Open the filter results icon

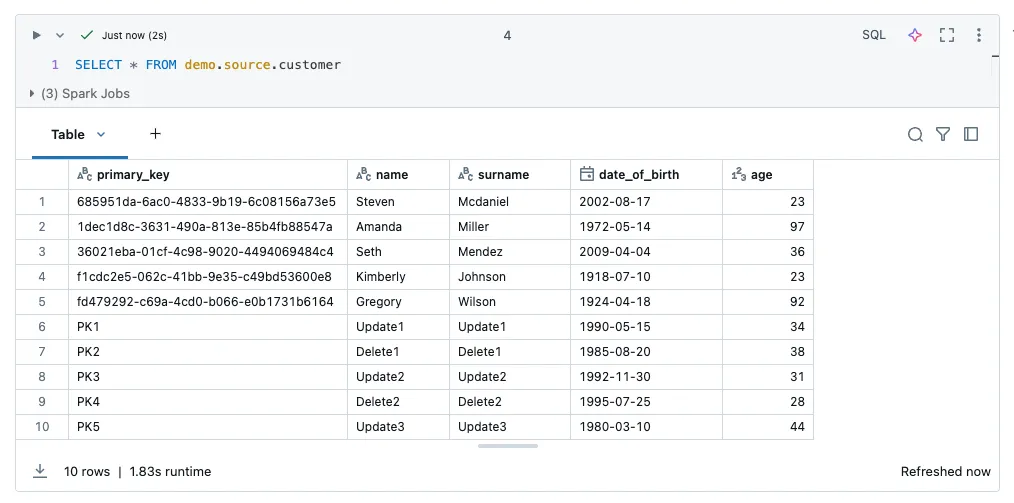[x=942, y=135]
